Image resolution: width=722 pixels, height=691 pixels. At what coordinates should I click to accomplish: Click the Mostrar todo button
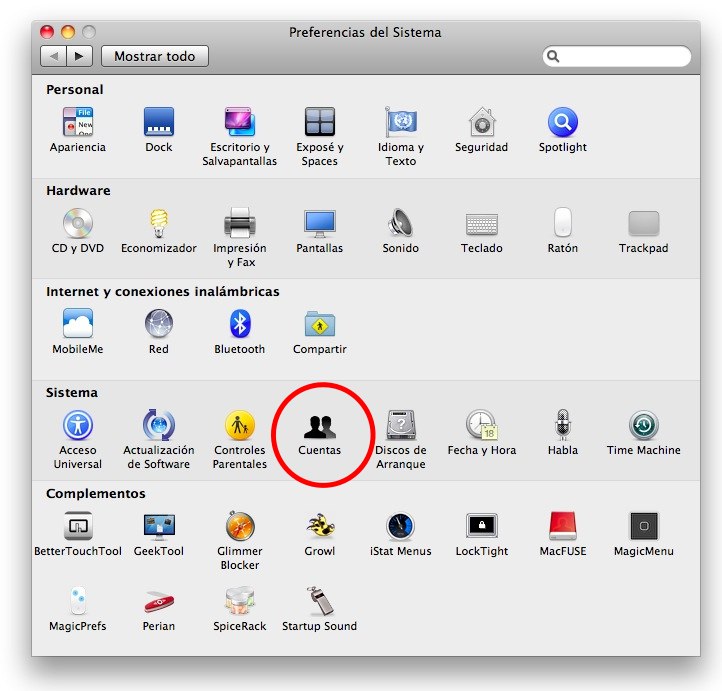click(155, 56)
